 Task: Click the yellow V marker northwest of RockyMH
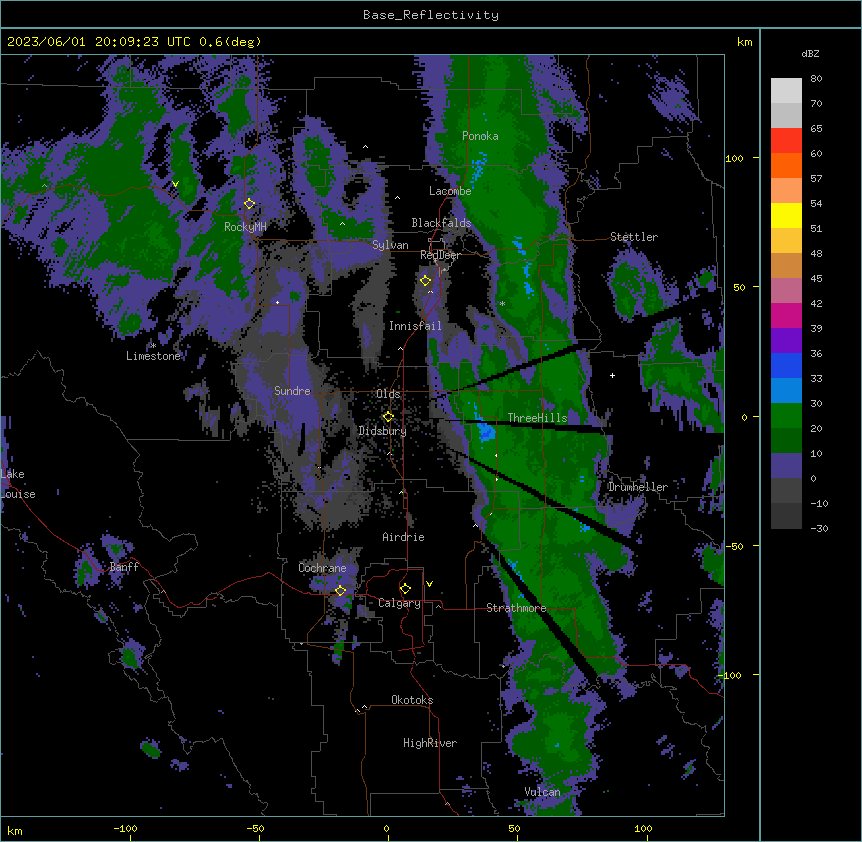(x=175, y=184)
